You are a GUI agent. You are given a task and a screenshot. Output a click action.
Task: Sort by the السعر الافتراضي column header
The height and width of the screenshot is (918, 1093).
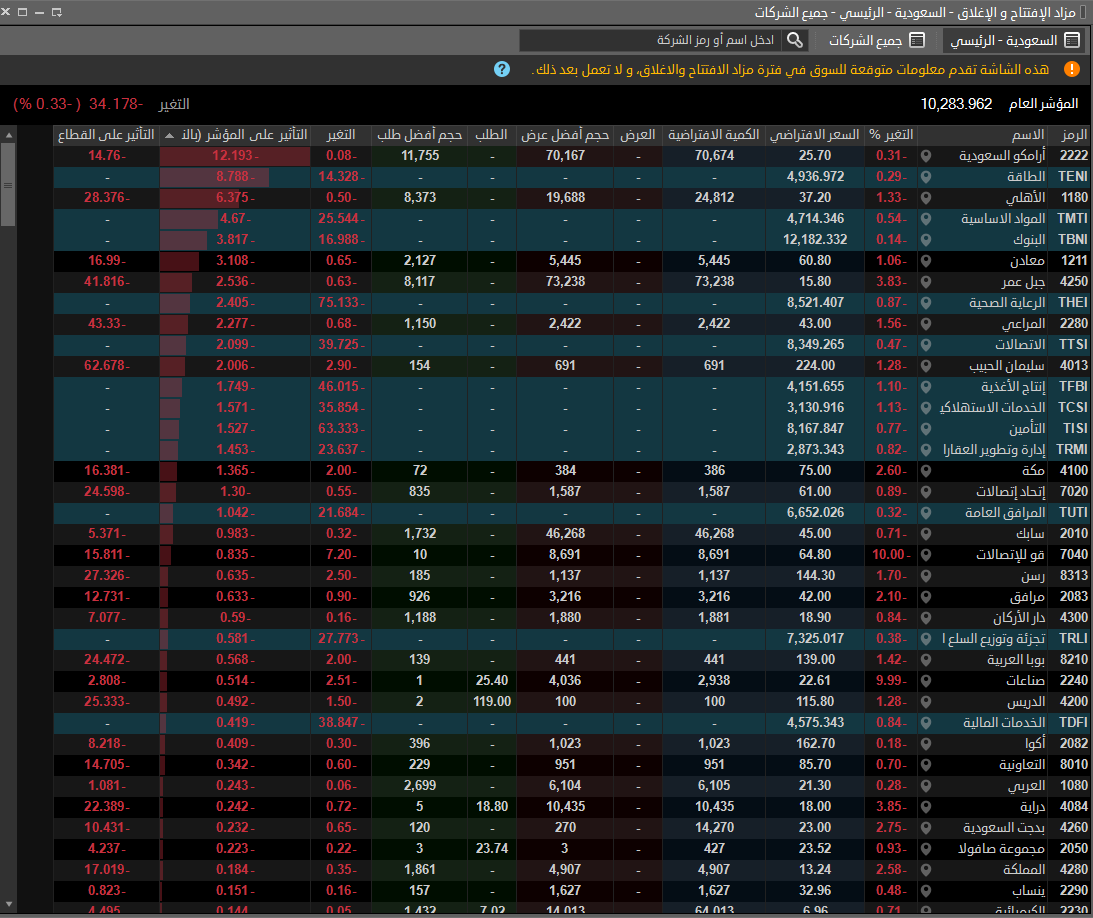click(815, 135)
